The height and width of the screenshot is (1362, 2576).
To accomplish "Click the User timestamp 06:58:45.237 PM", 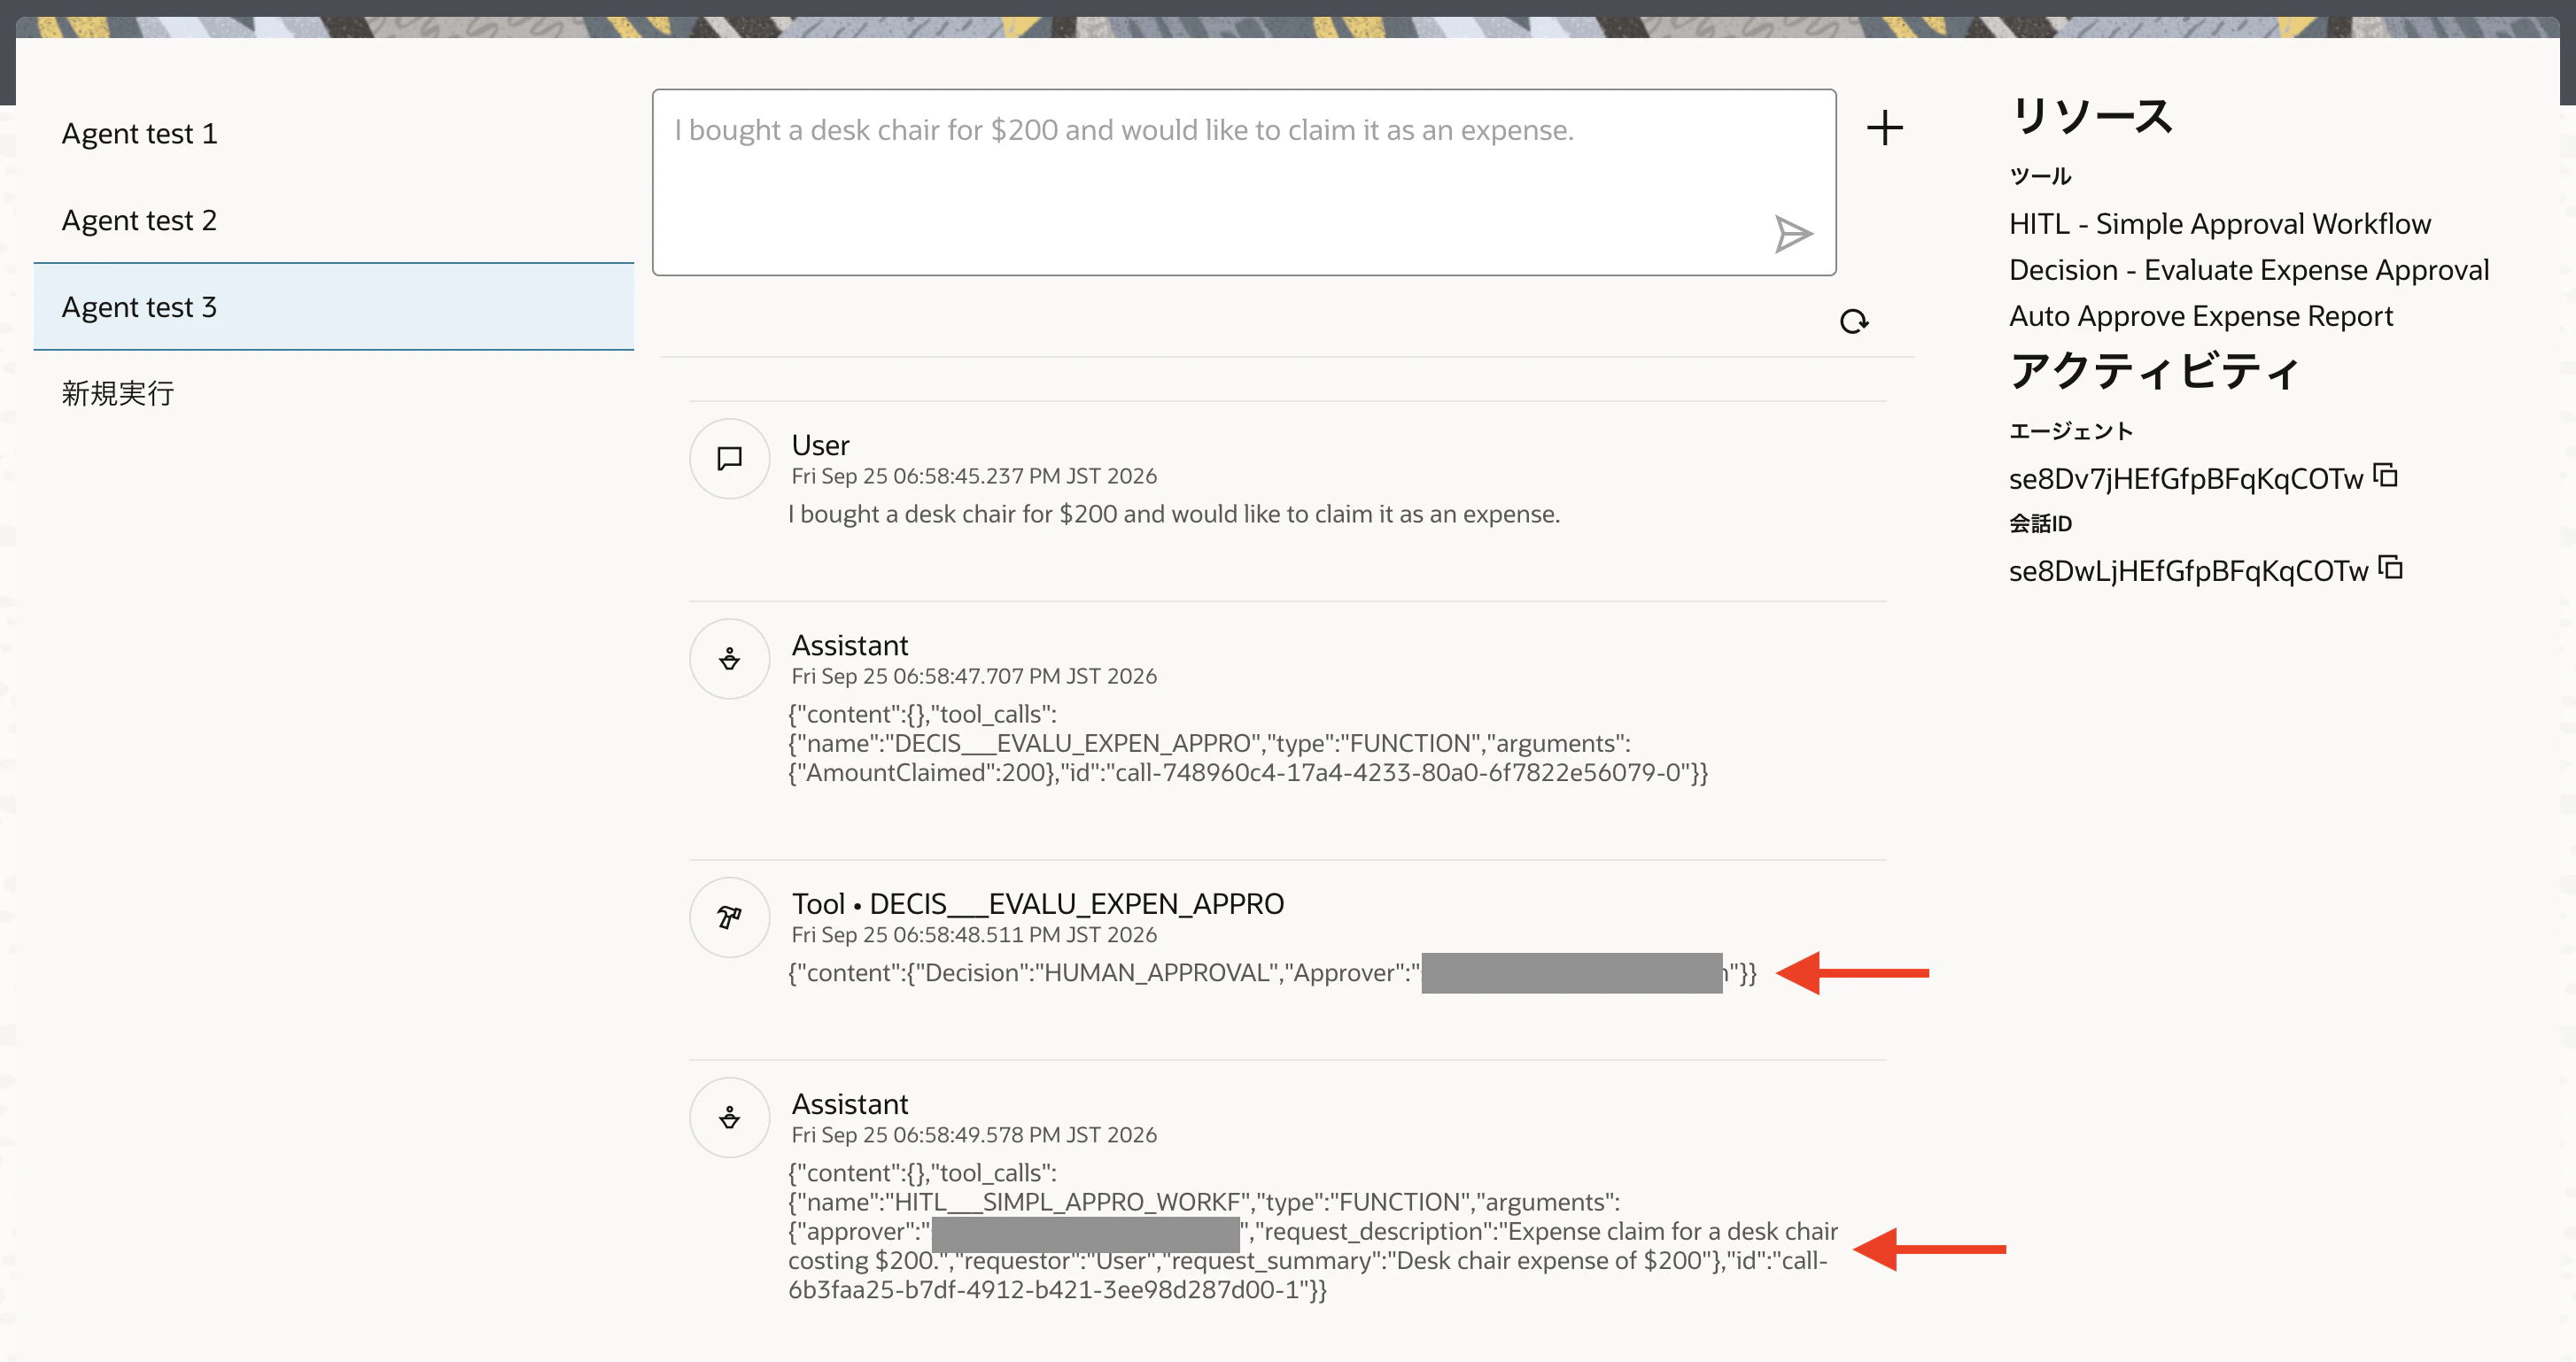I will click(974, 476).
